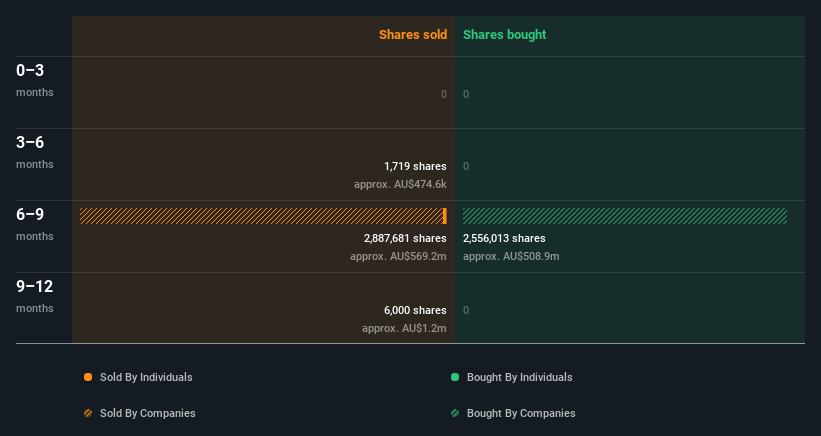
Task: Select the 3–6 months row label
Action: (x=35, y=152)
